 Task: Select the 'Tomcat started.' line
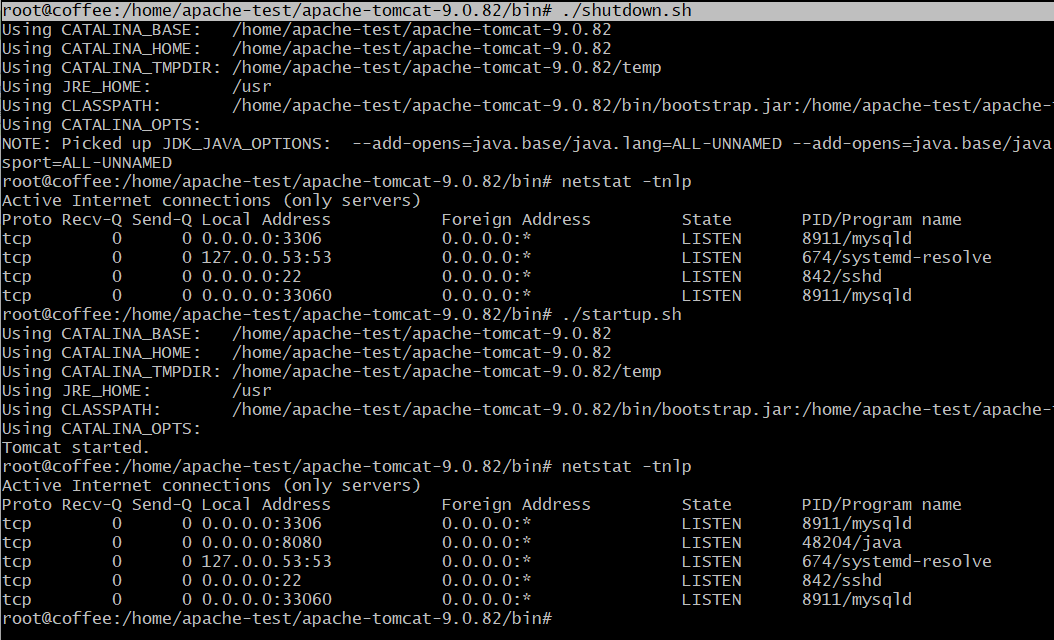click(x=76, y=447)
